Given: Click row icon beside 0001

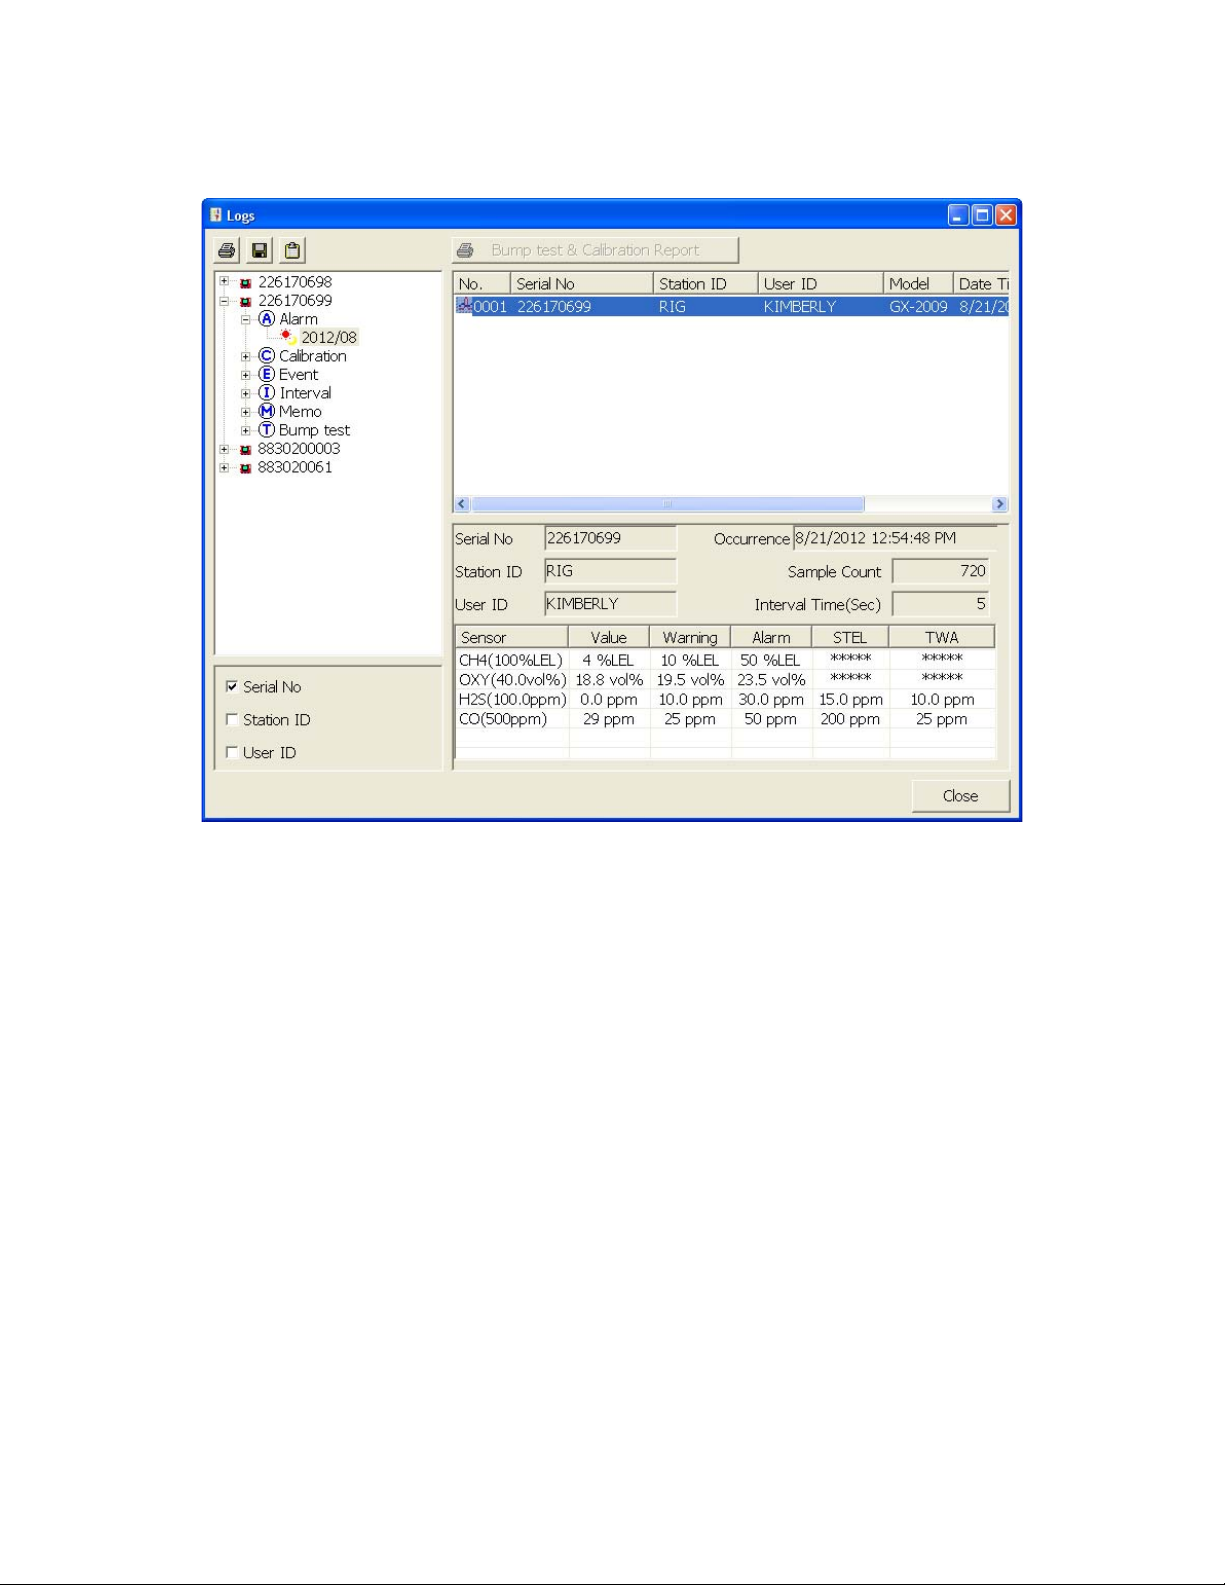Looking at the screenshot, I should coord(465,306).
